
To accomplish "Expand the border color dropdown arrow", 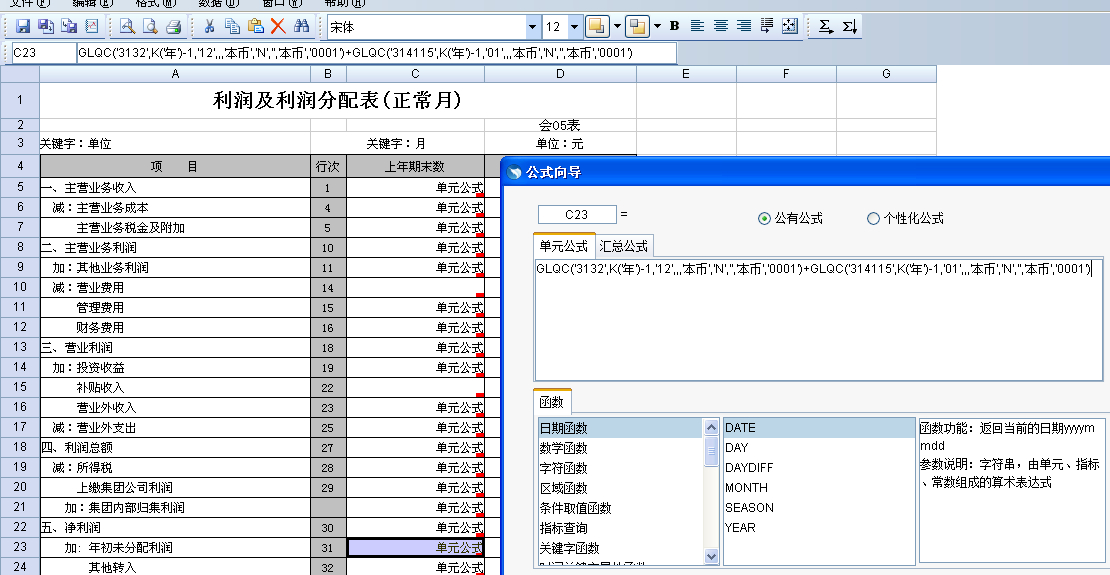I will click(x=658, y=27).
